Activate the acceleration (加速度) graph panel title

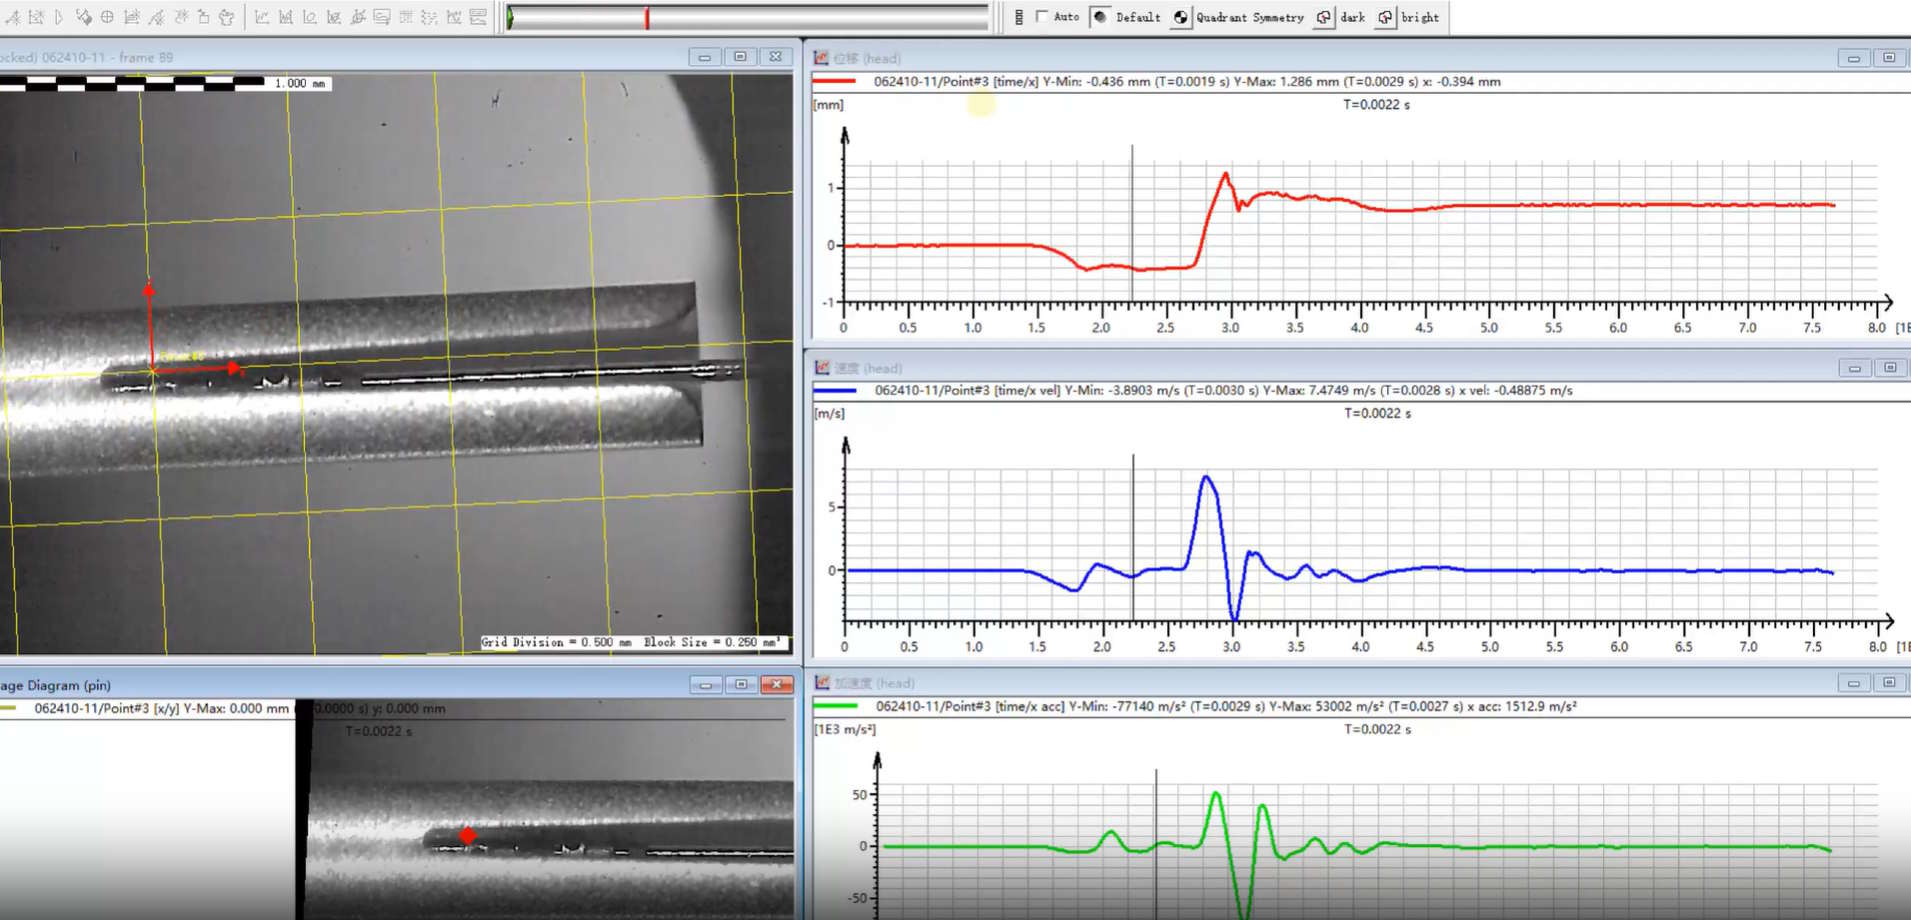coord(875,683)
